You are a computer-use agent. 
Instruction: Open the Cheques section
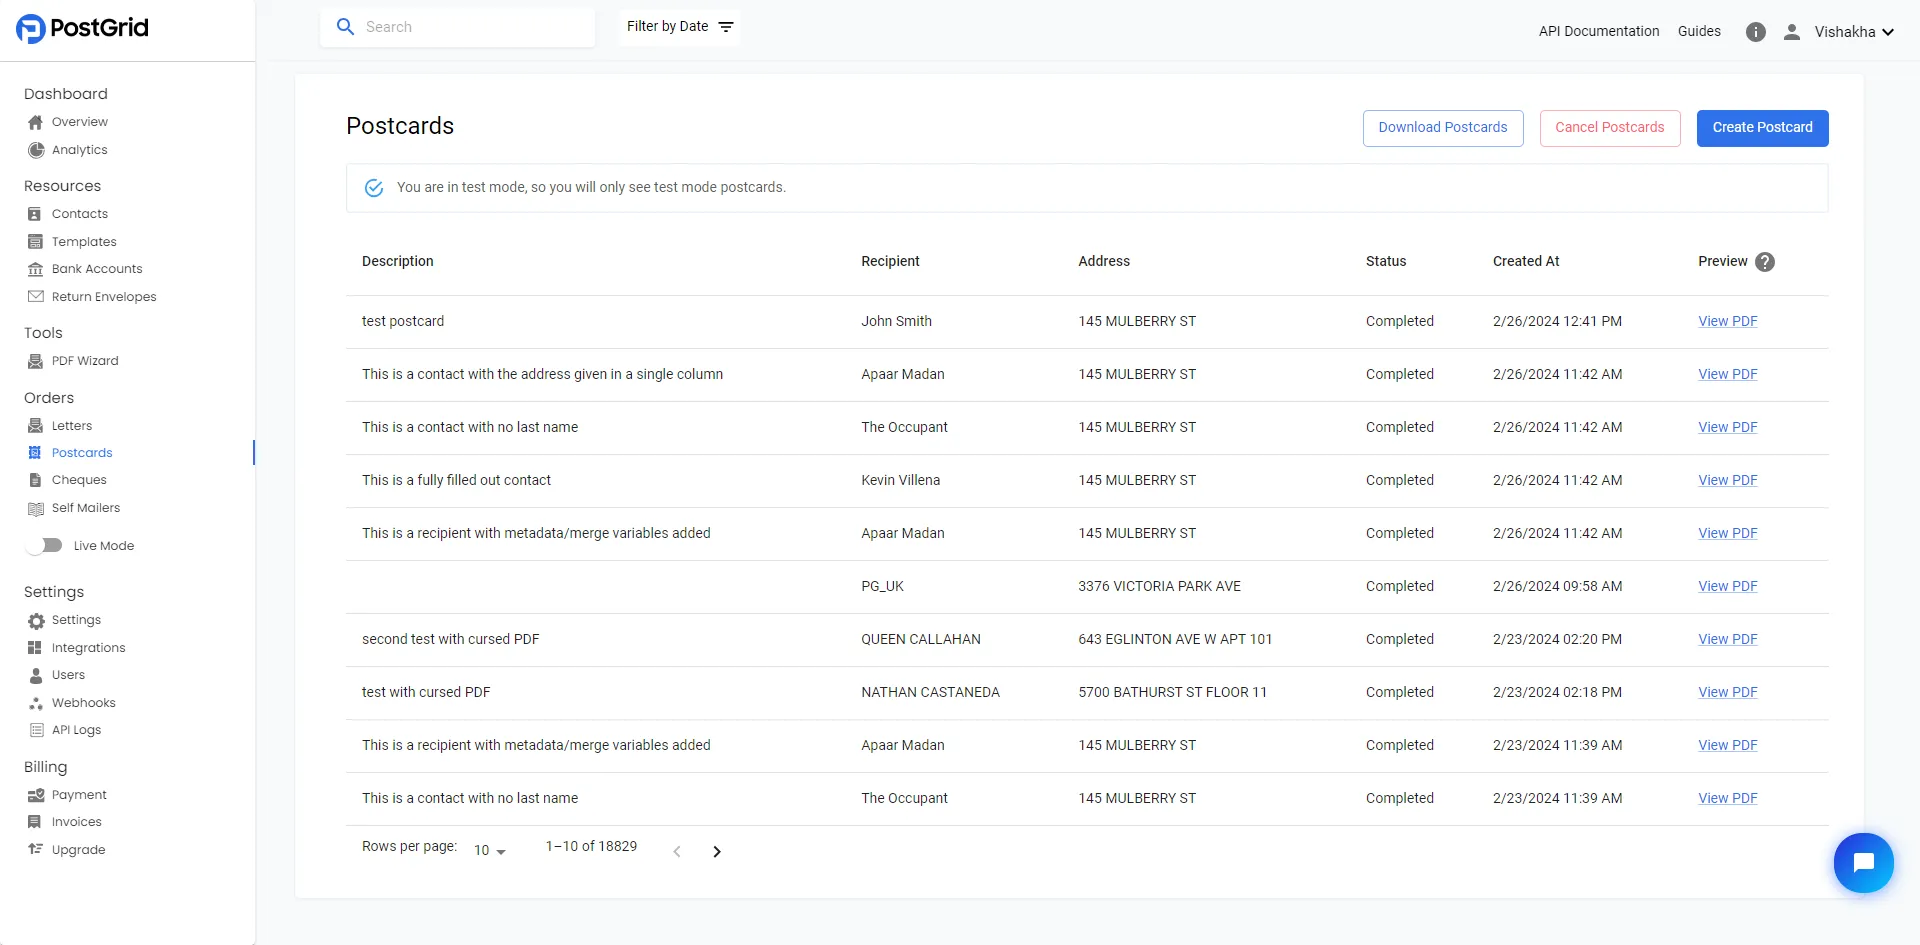click(x=35, y=480)
